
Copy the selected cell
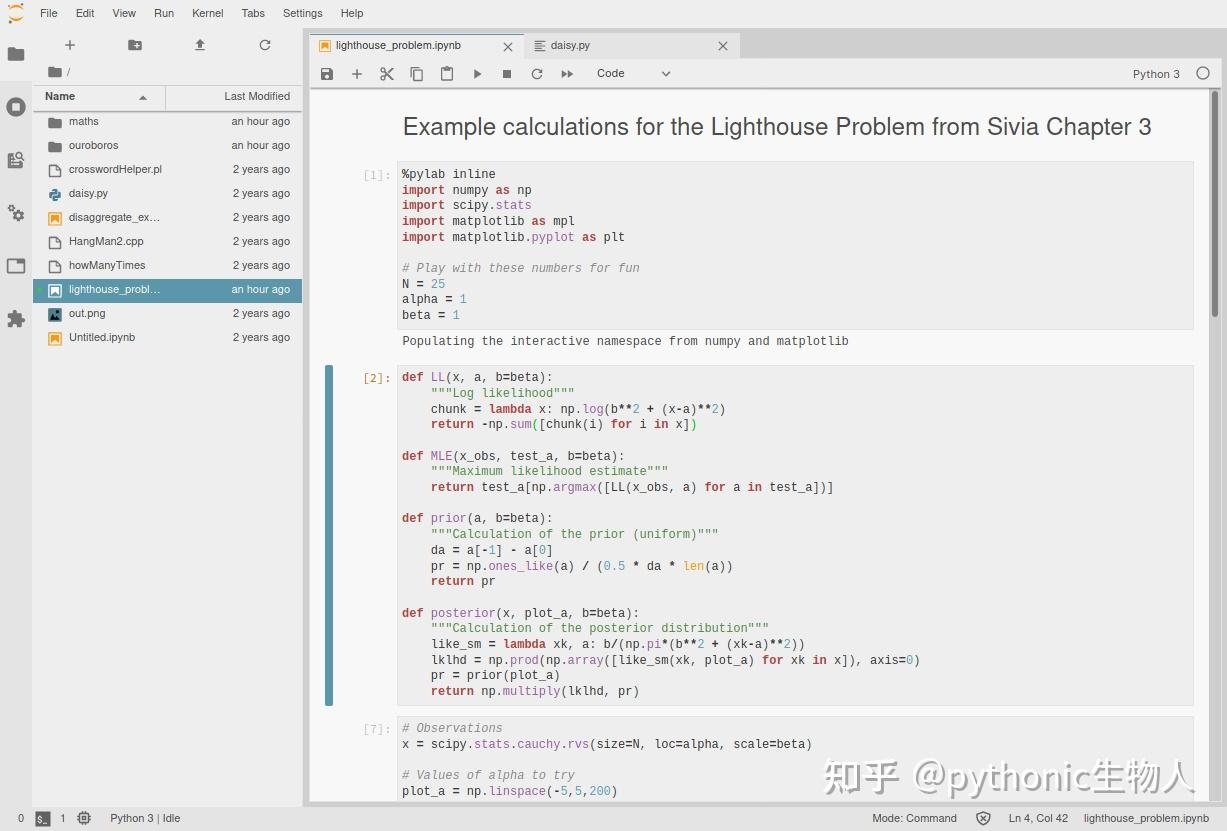tap(417, 73)
